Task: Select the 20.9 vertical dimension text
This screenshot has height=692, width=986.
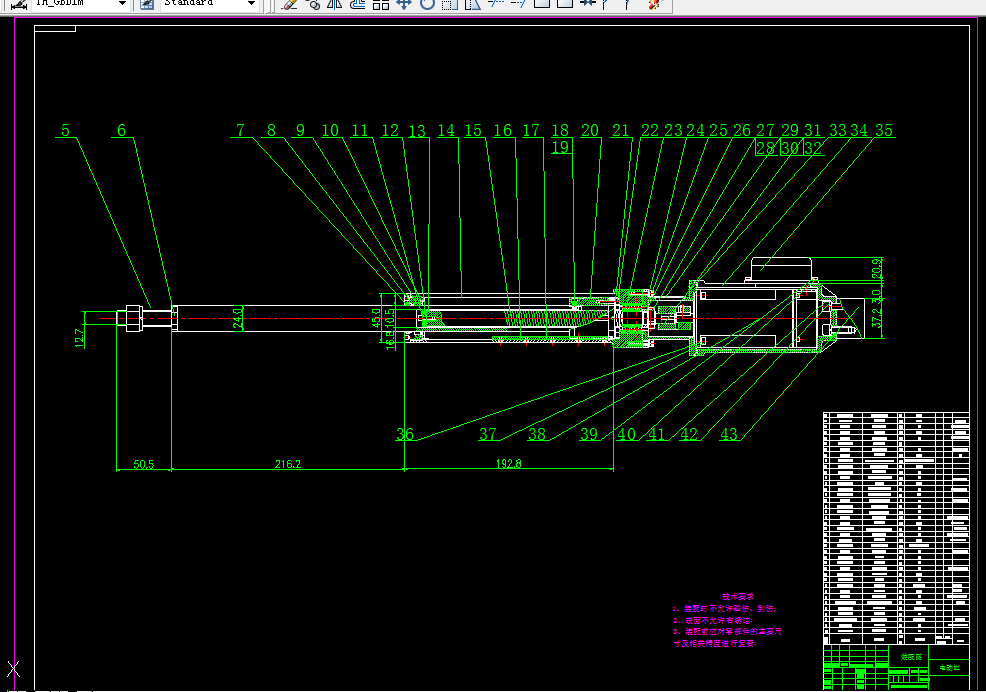Action: 877,269
